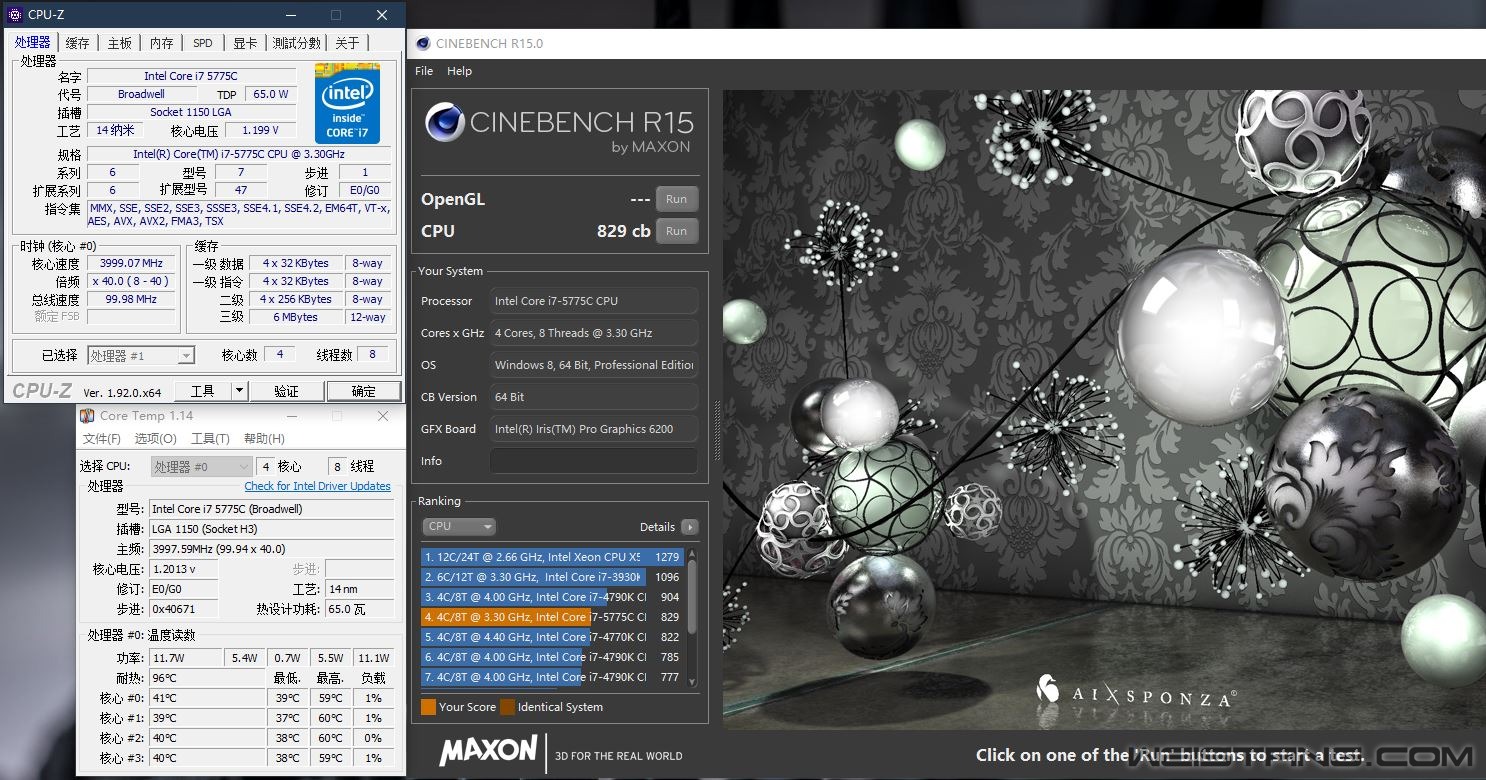Click the Intel Core i7 logo in CPU-Z
1486x780 pixels.
(x=347, y=103)
